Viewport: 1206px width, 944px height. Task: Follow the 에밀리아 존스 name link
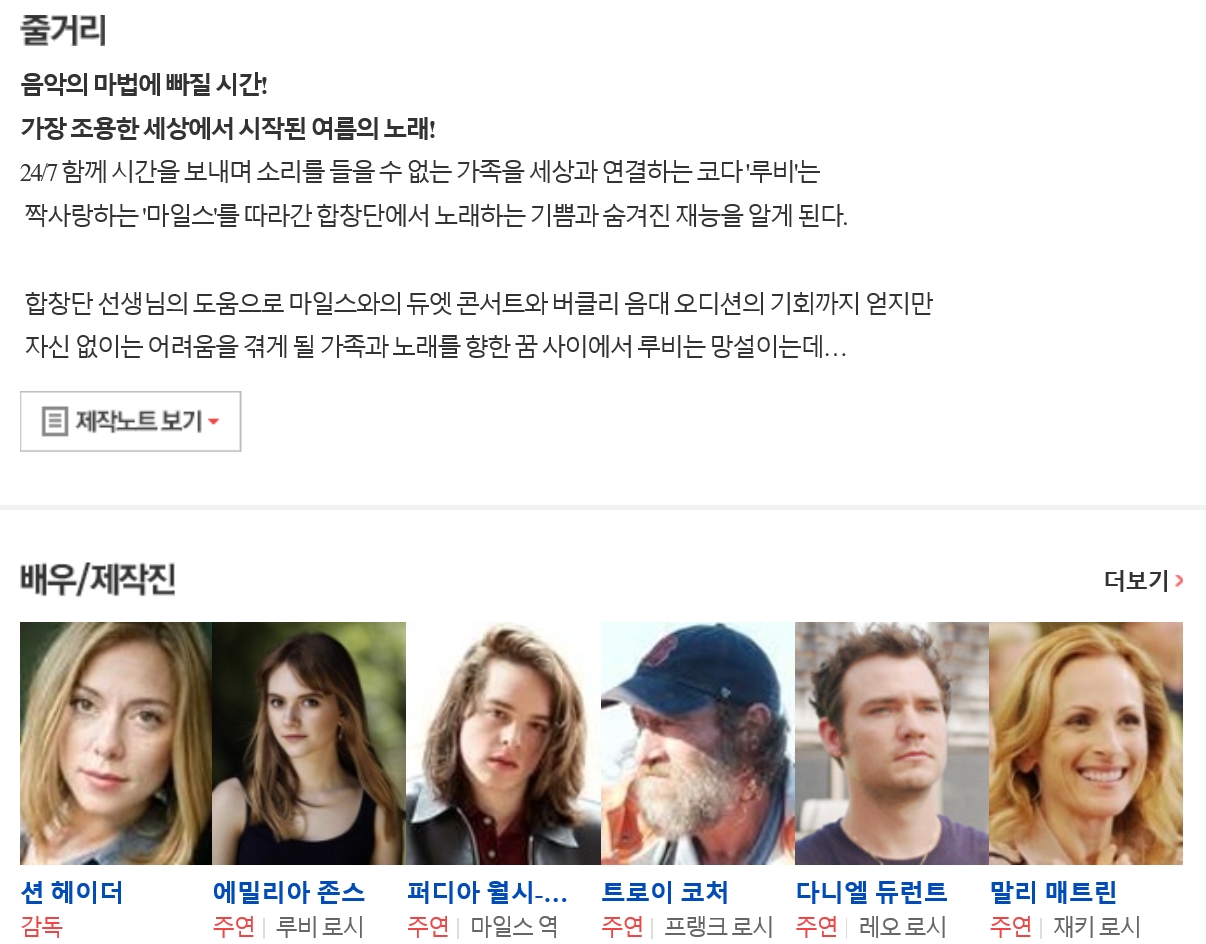tap(289, 892)
